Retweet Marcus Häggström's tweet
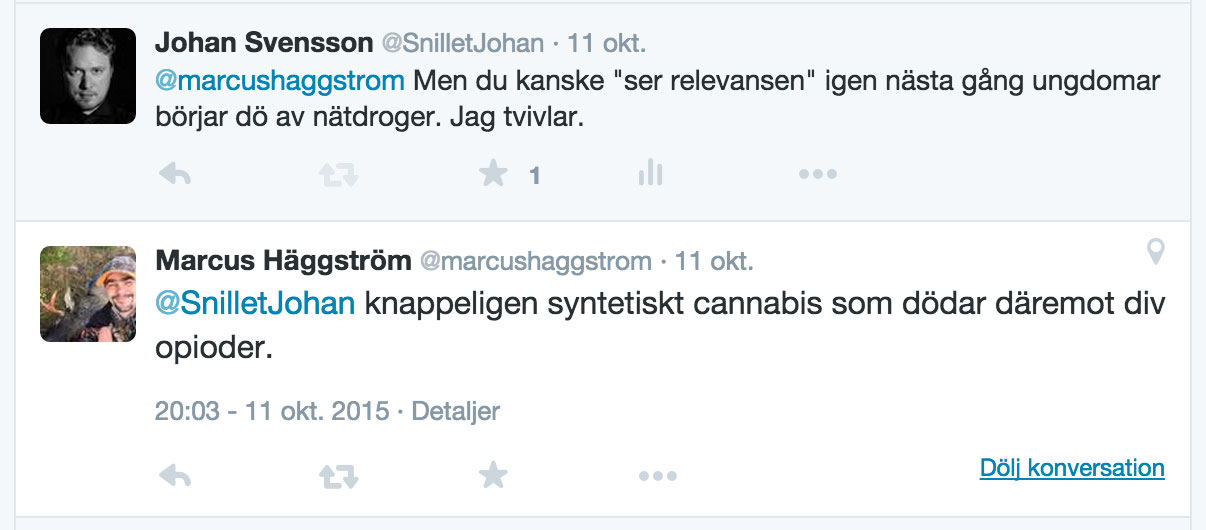The image size is (1206, 530). coord(338,477)
